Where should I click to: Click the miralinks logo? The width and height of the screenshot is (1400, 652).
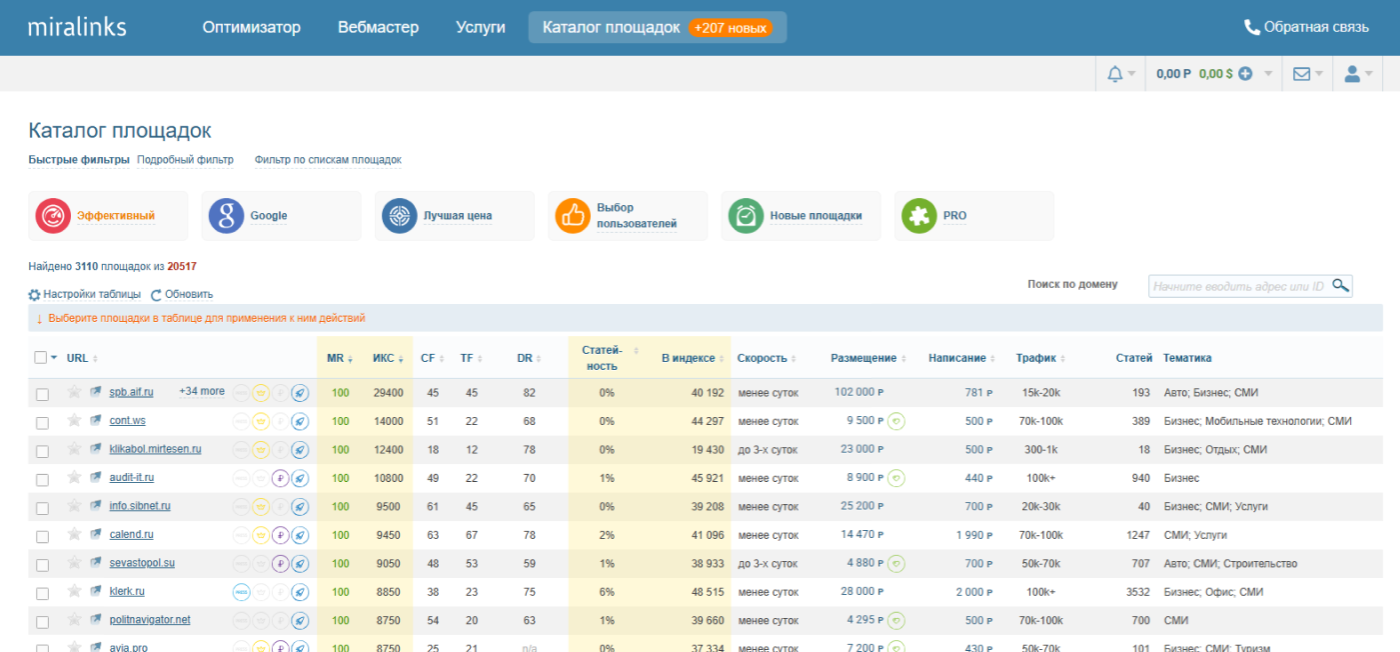pyautogui.click(x=77, y=26)
